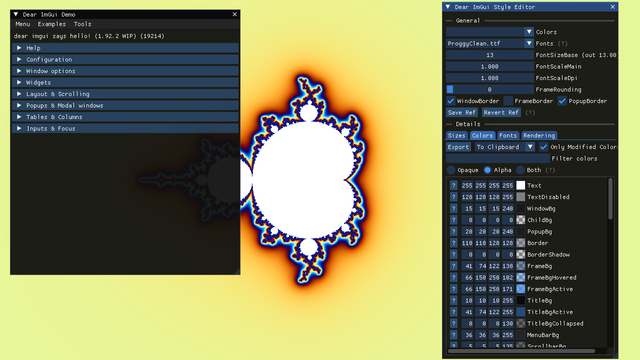Click the ? button in the TitleBg row
This screenshot has height=360, width=640.
(453, 300)
